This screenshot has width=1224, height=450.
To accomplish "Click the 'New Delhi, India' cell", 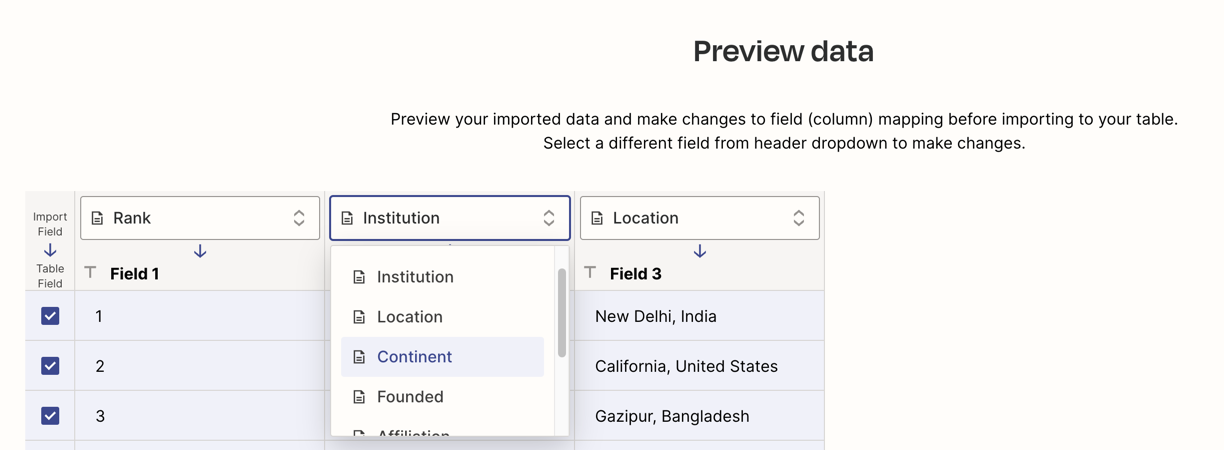I will (x=700, y=316).
